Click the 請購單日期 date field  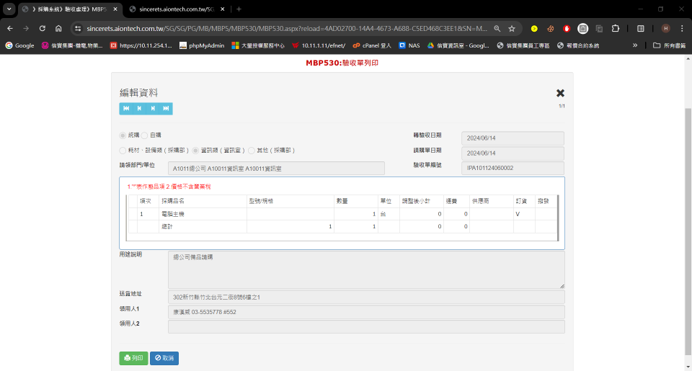click(512, 153)
